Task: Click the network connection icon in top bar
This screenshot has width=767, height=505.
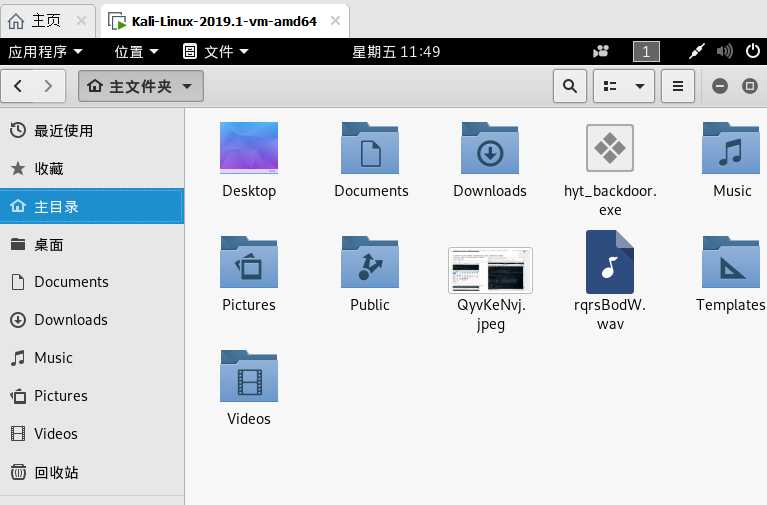Action: pos(697,51)
